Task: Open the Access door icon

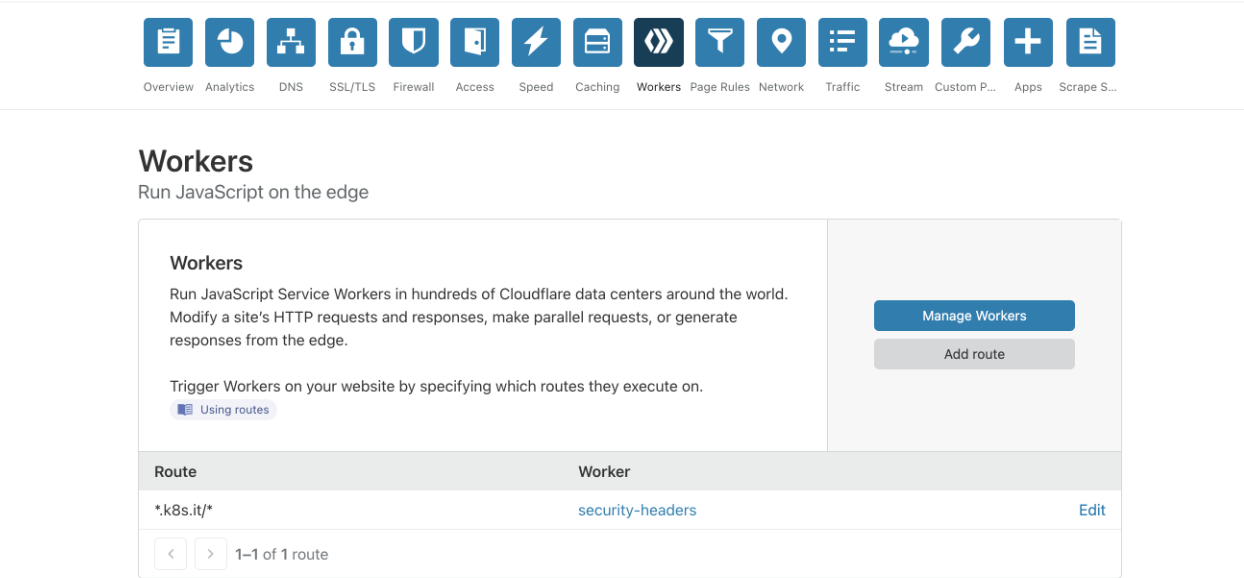Action: (475, 42)
